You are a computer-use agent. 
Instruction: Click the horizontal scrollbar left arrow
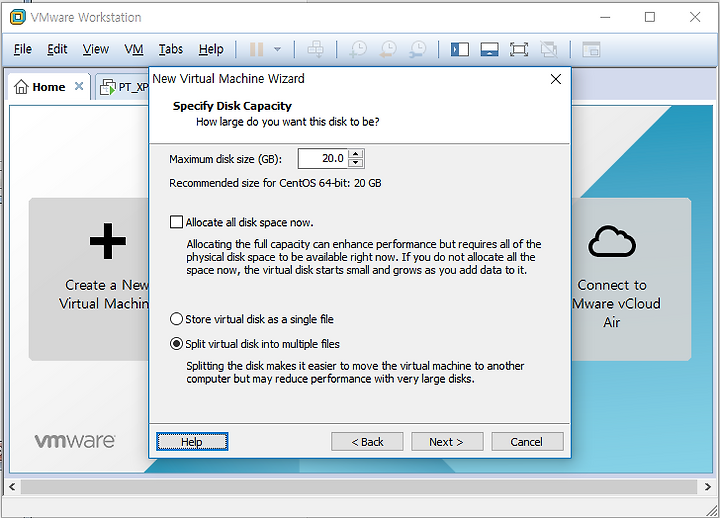click(x=12, y=487)
